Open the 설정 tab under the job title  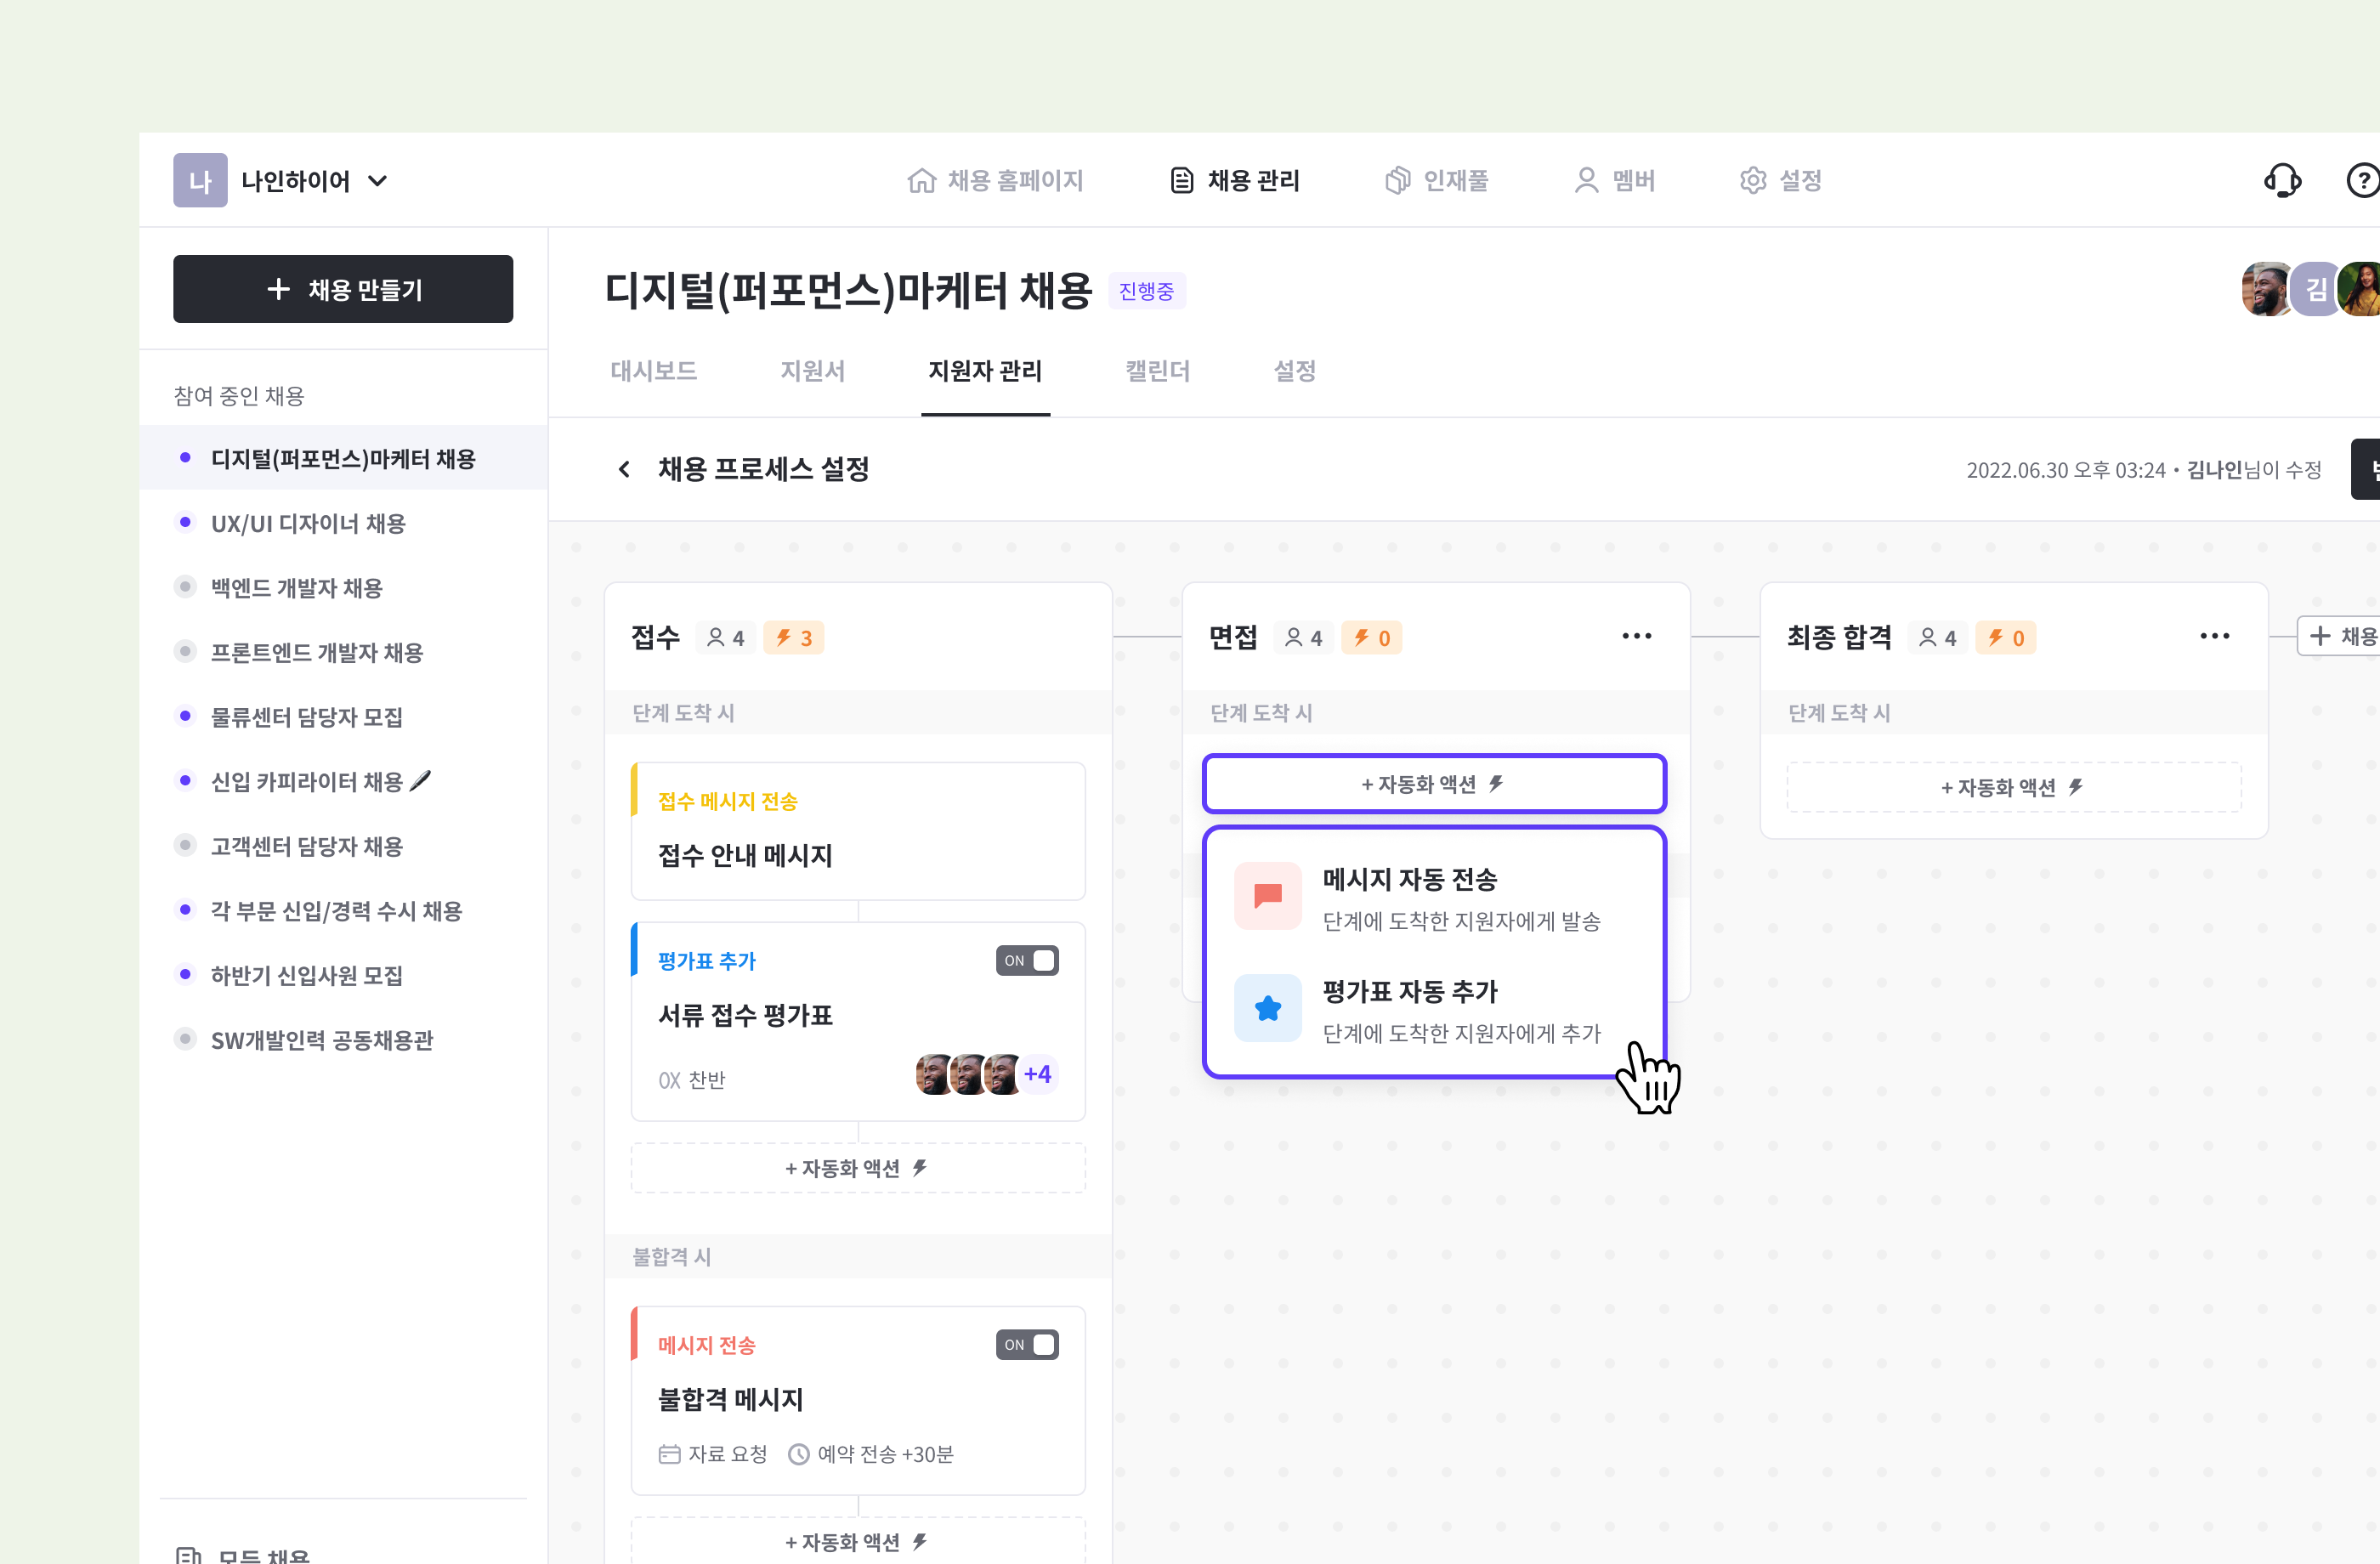(x=1294, y=371)
